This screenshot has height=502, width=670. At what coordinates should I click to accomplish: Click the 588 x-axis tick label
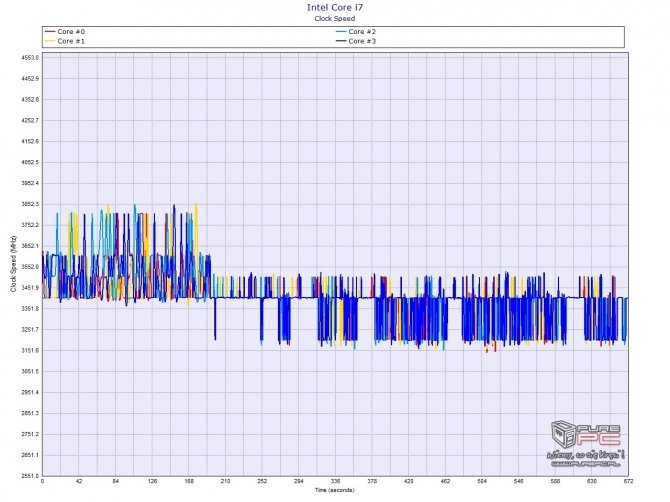point(555,481)
